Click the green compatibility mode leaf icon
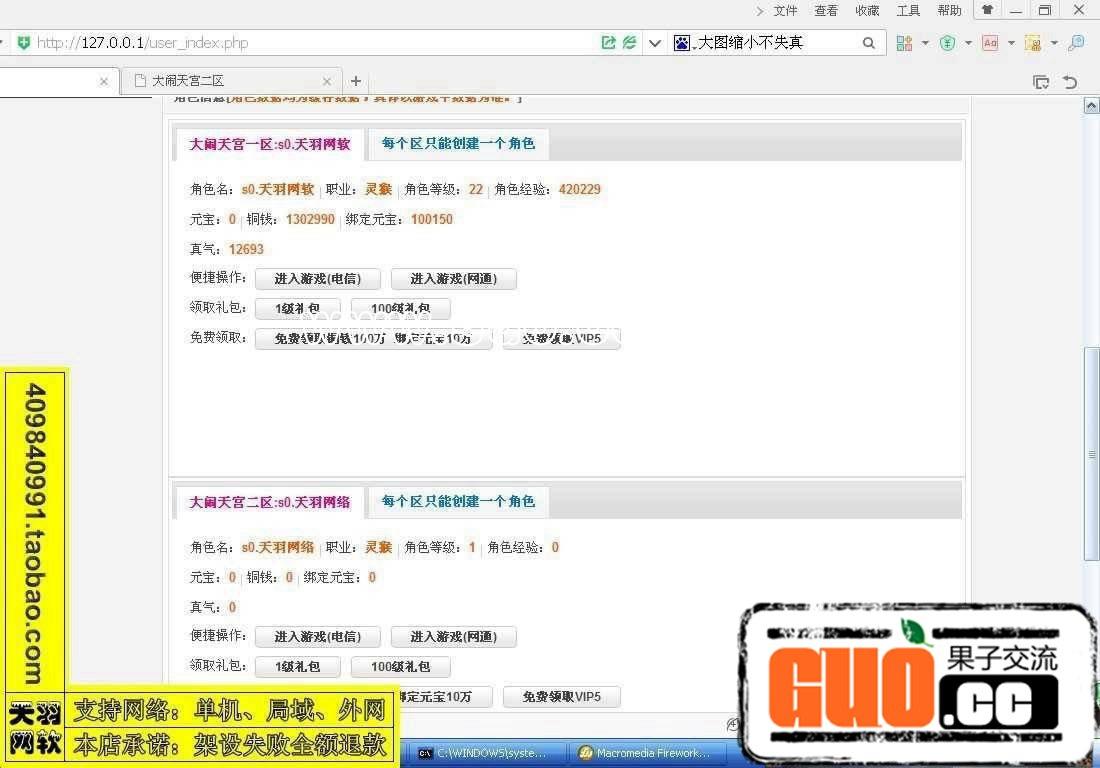The height and width of the screenshot is (768, 1100). pos(630,43)
